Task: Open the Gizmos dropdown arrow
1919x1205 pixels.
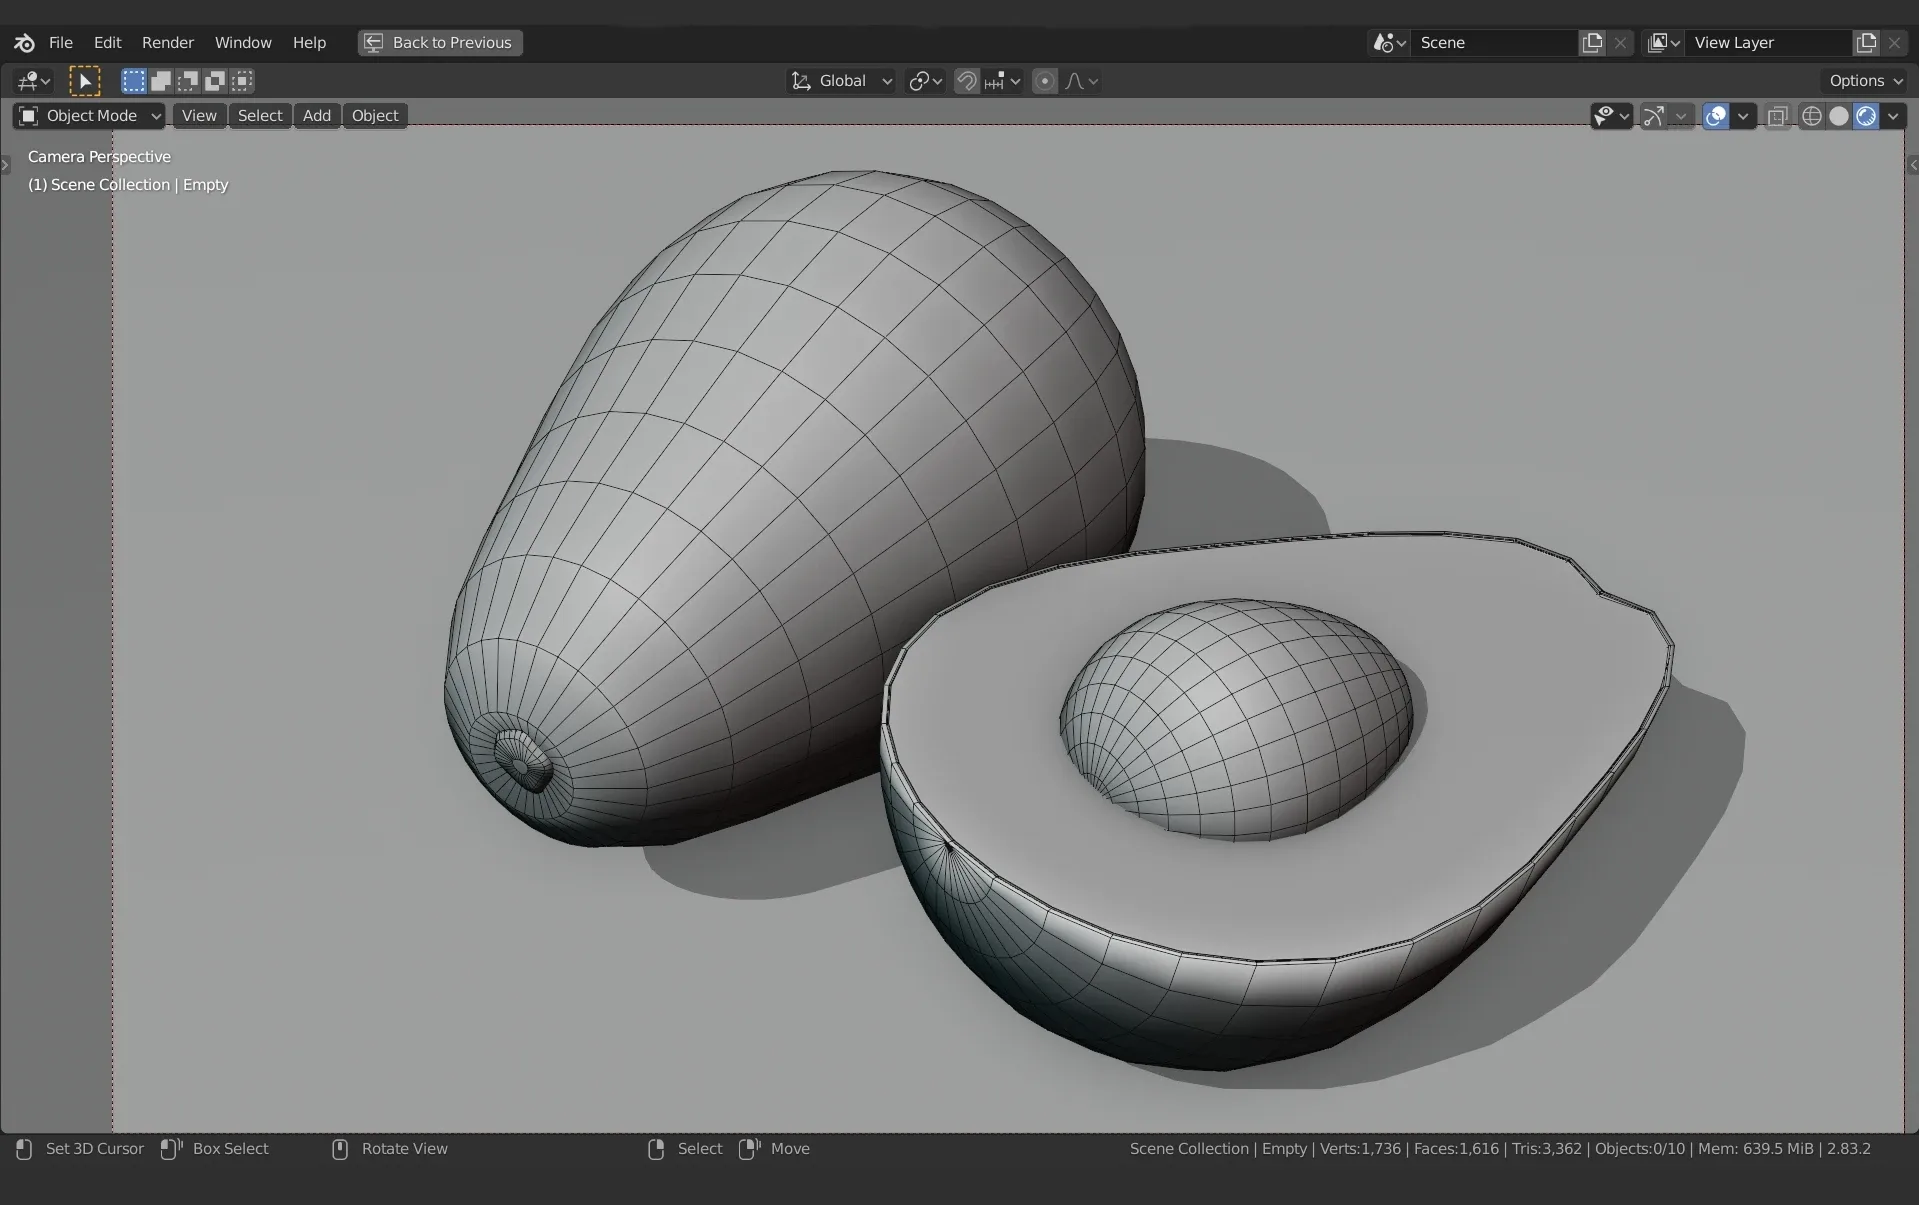Action: coord(1682,116)
